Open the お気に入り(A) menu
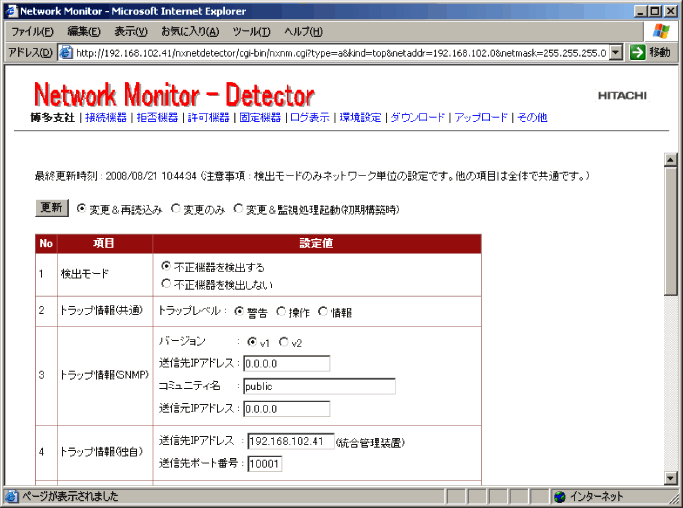The image size is (683, 508). (x=190, y=31)
